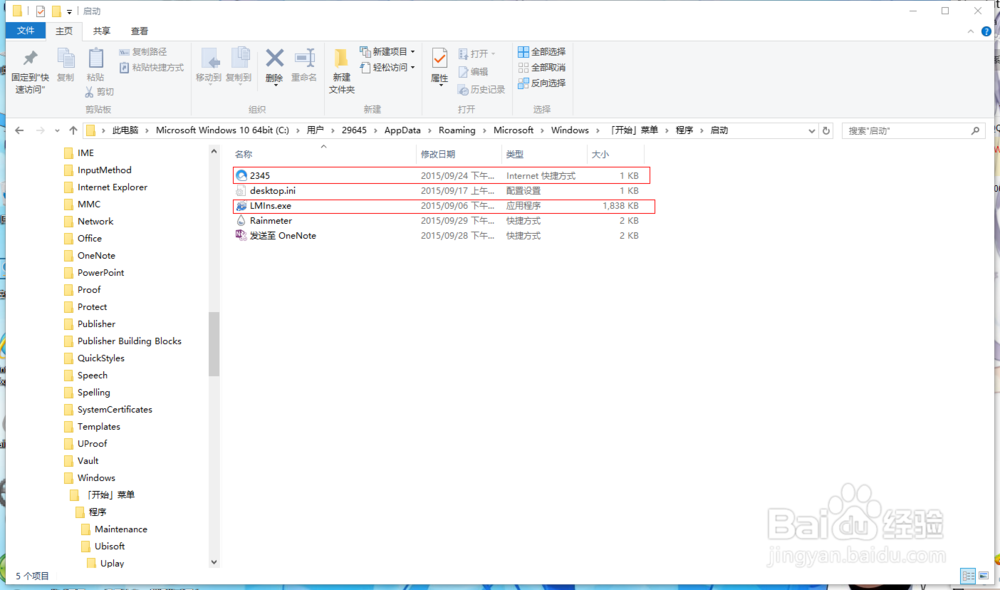
Task: Open the Office folder in tree
Action: (83, 239)
